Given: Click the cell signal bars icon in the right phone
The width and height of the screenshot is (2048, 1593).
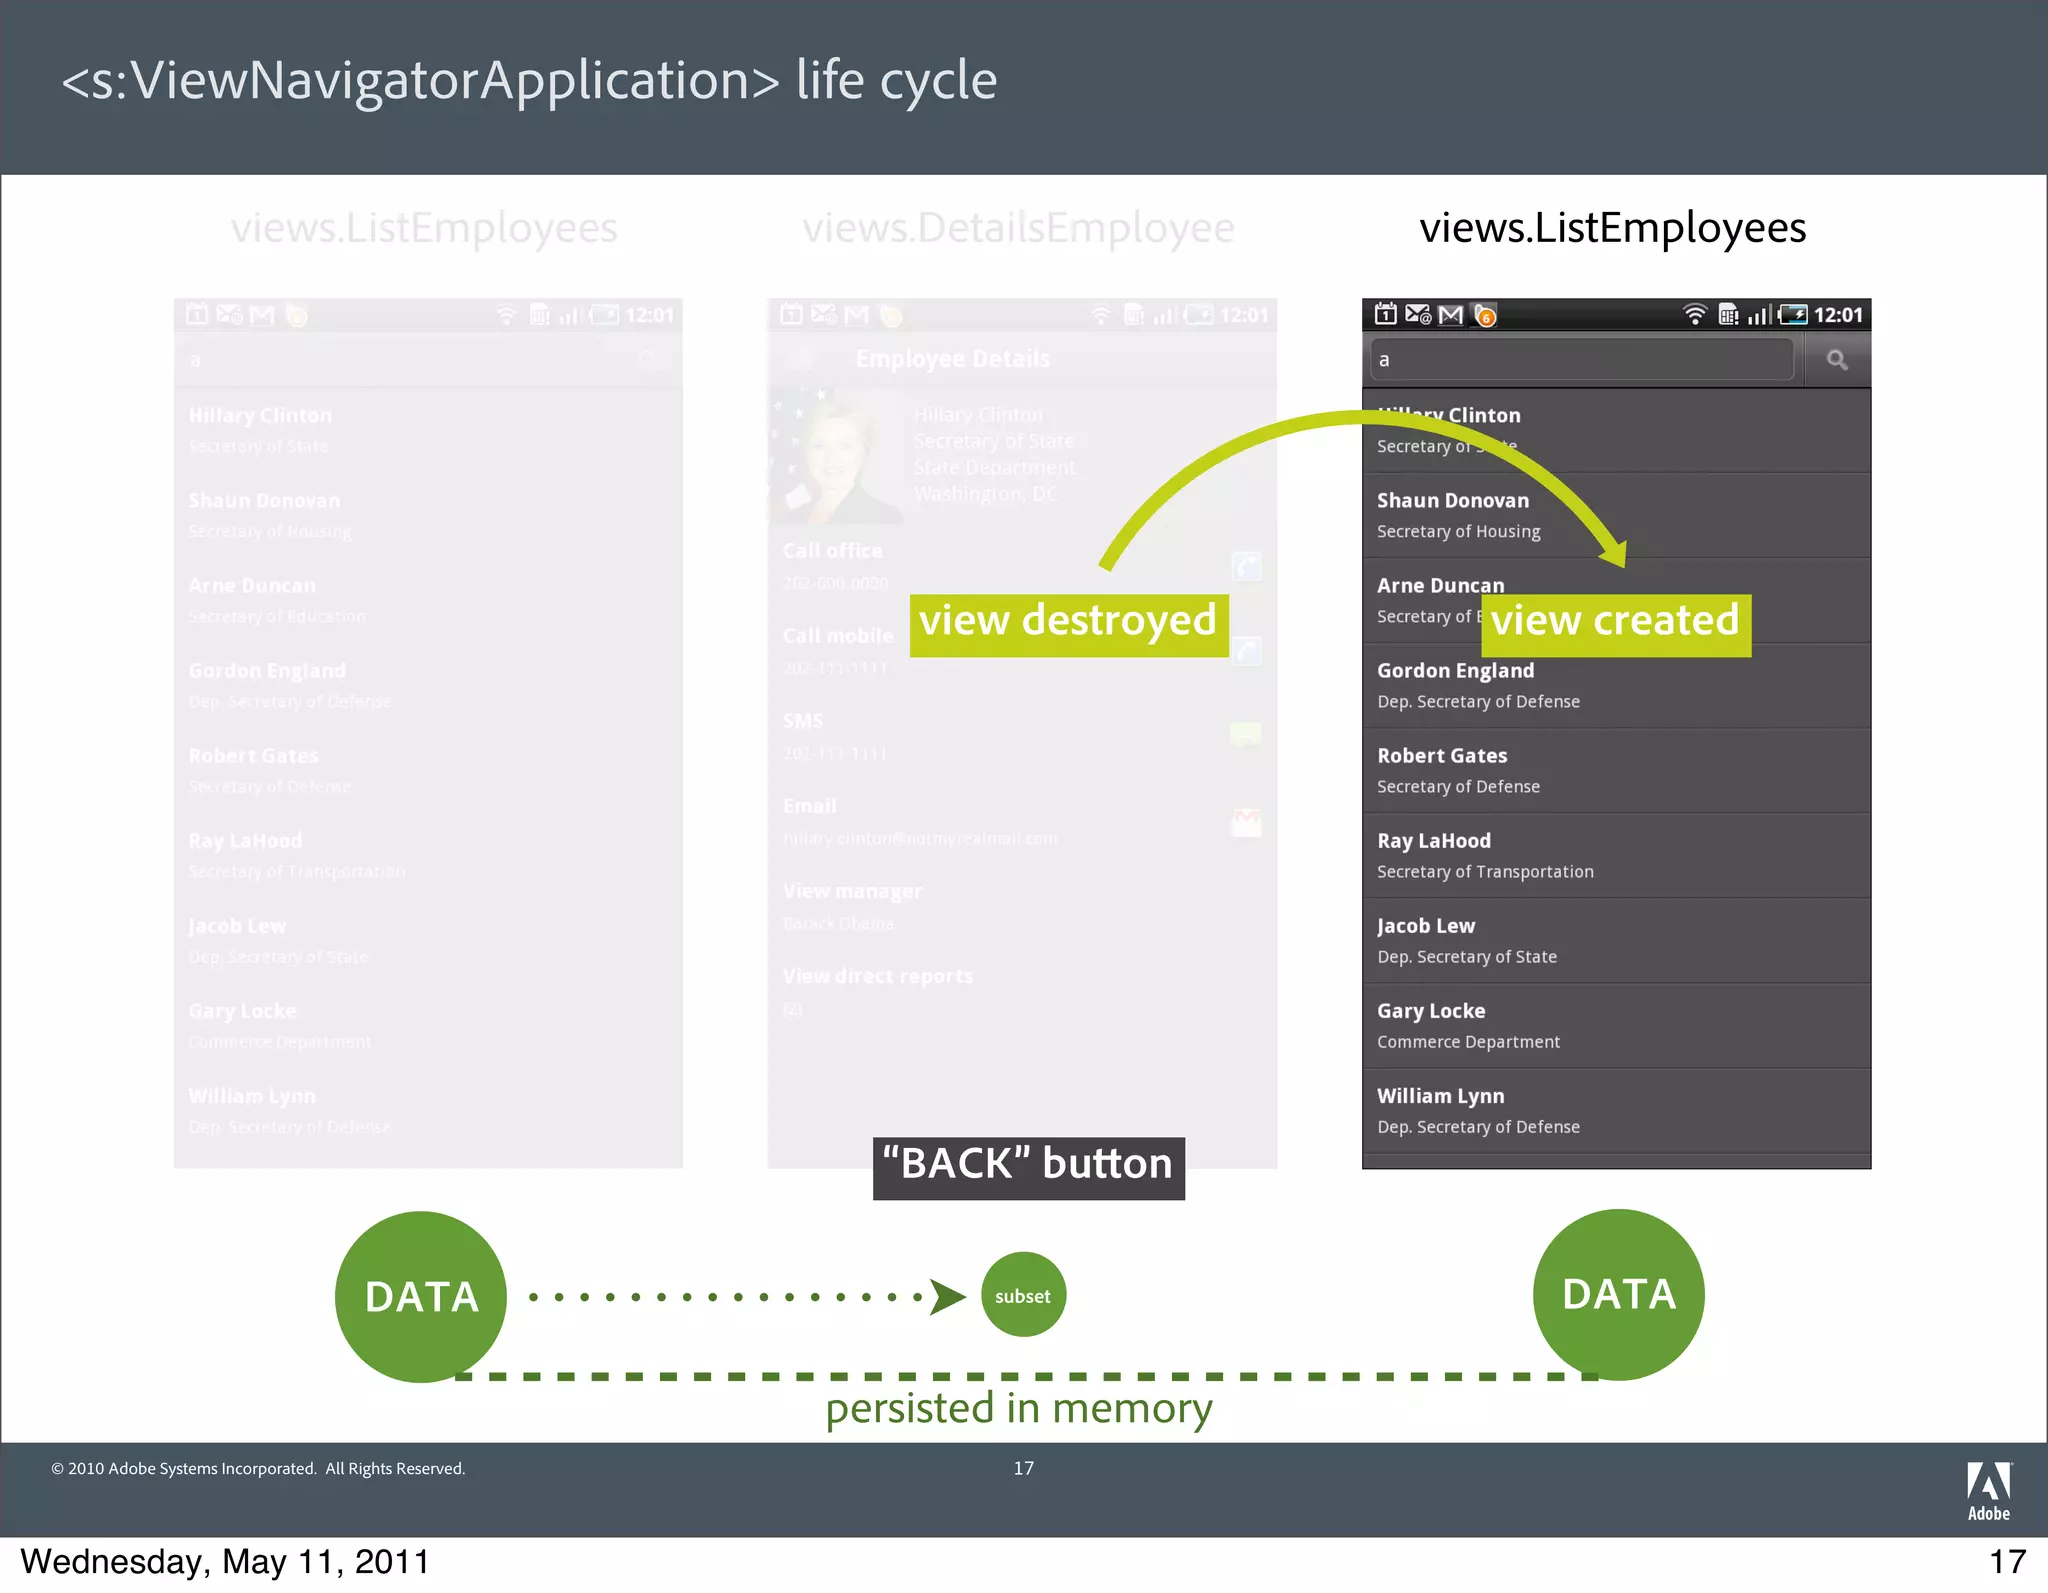Looking at the screenshot, I should click(1759, 315).
